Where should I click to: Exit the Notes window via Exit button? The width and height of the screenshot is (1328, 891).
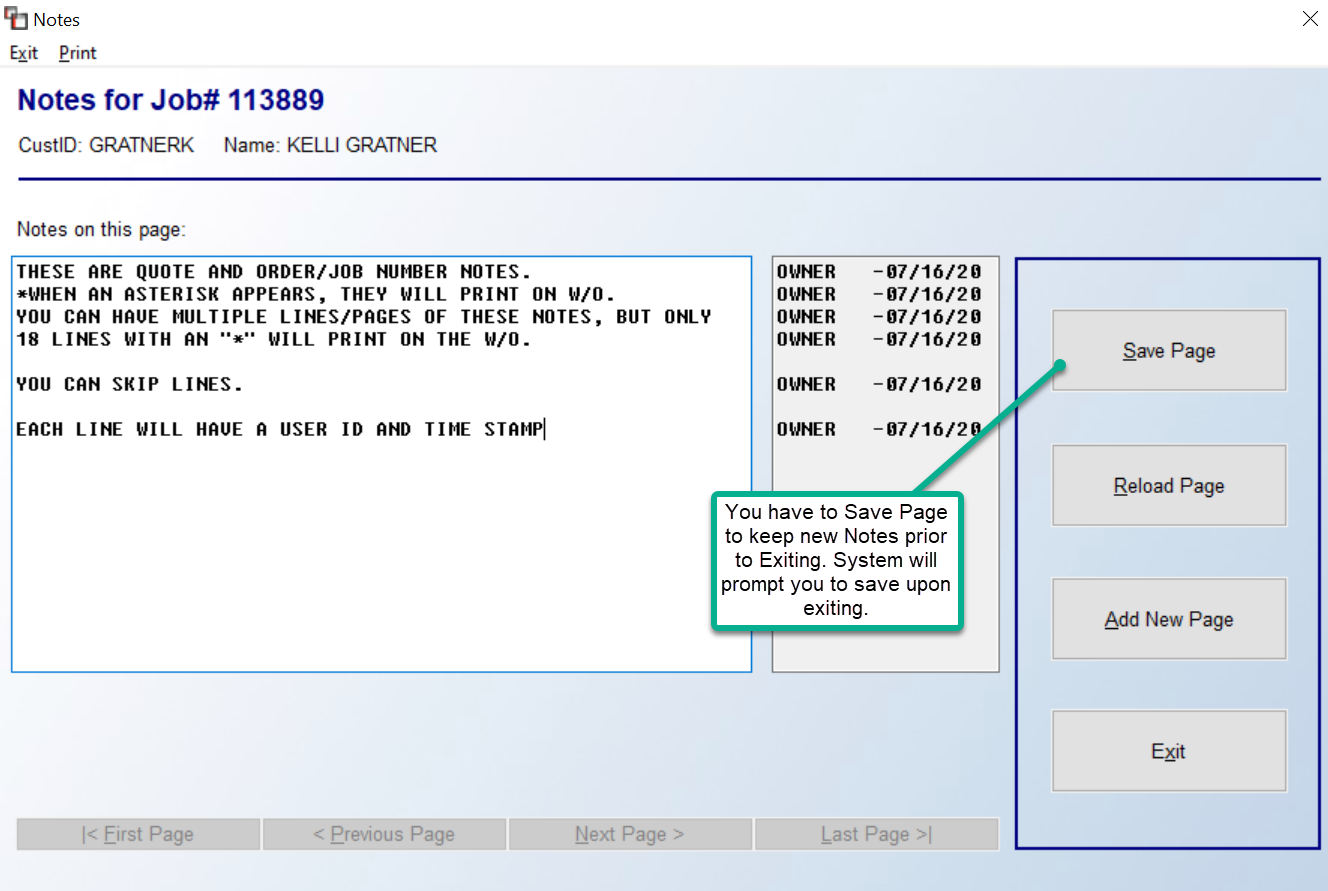click(1168, 750)
